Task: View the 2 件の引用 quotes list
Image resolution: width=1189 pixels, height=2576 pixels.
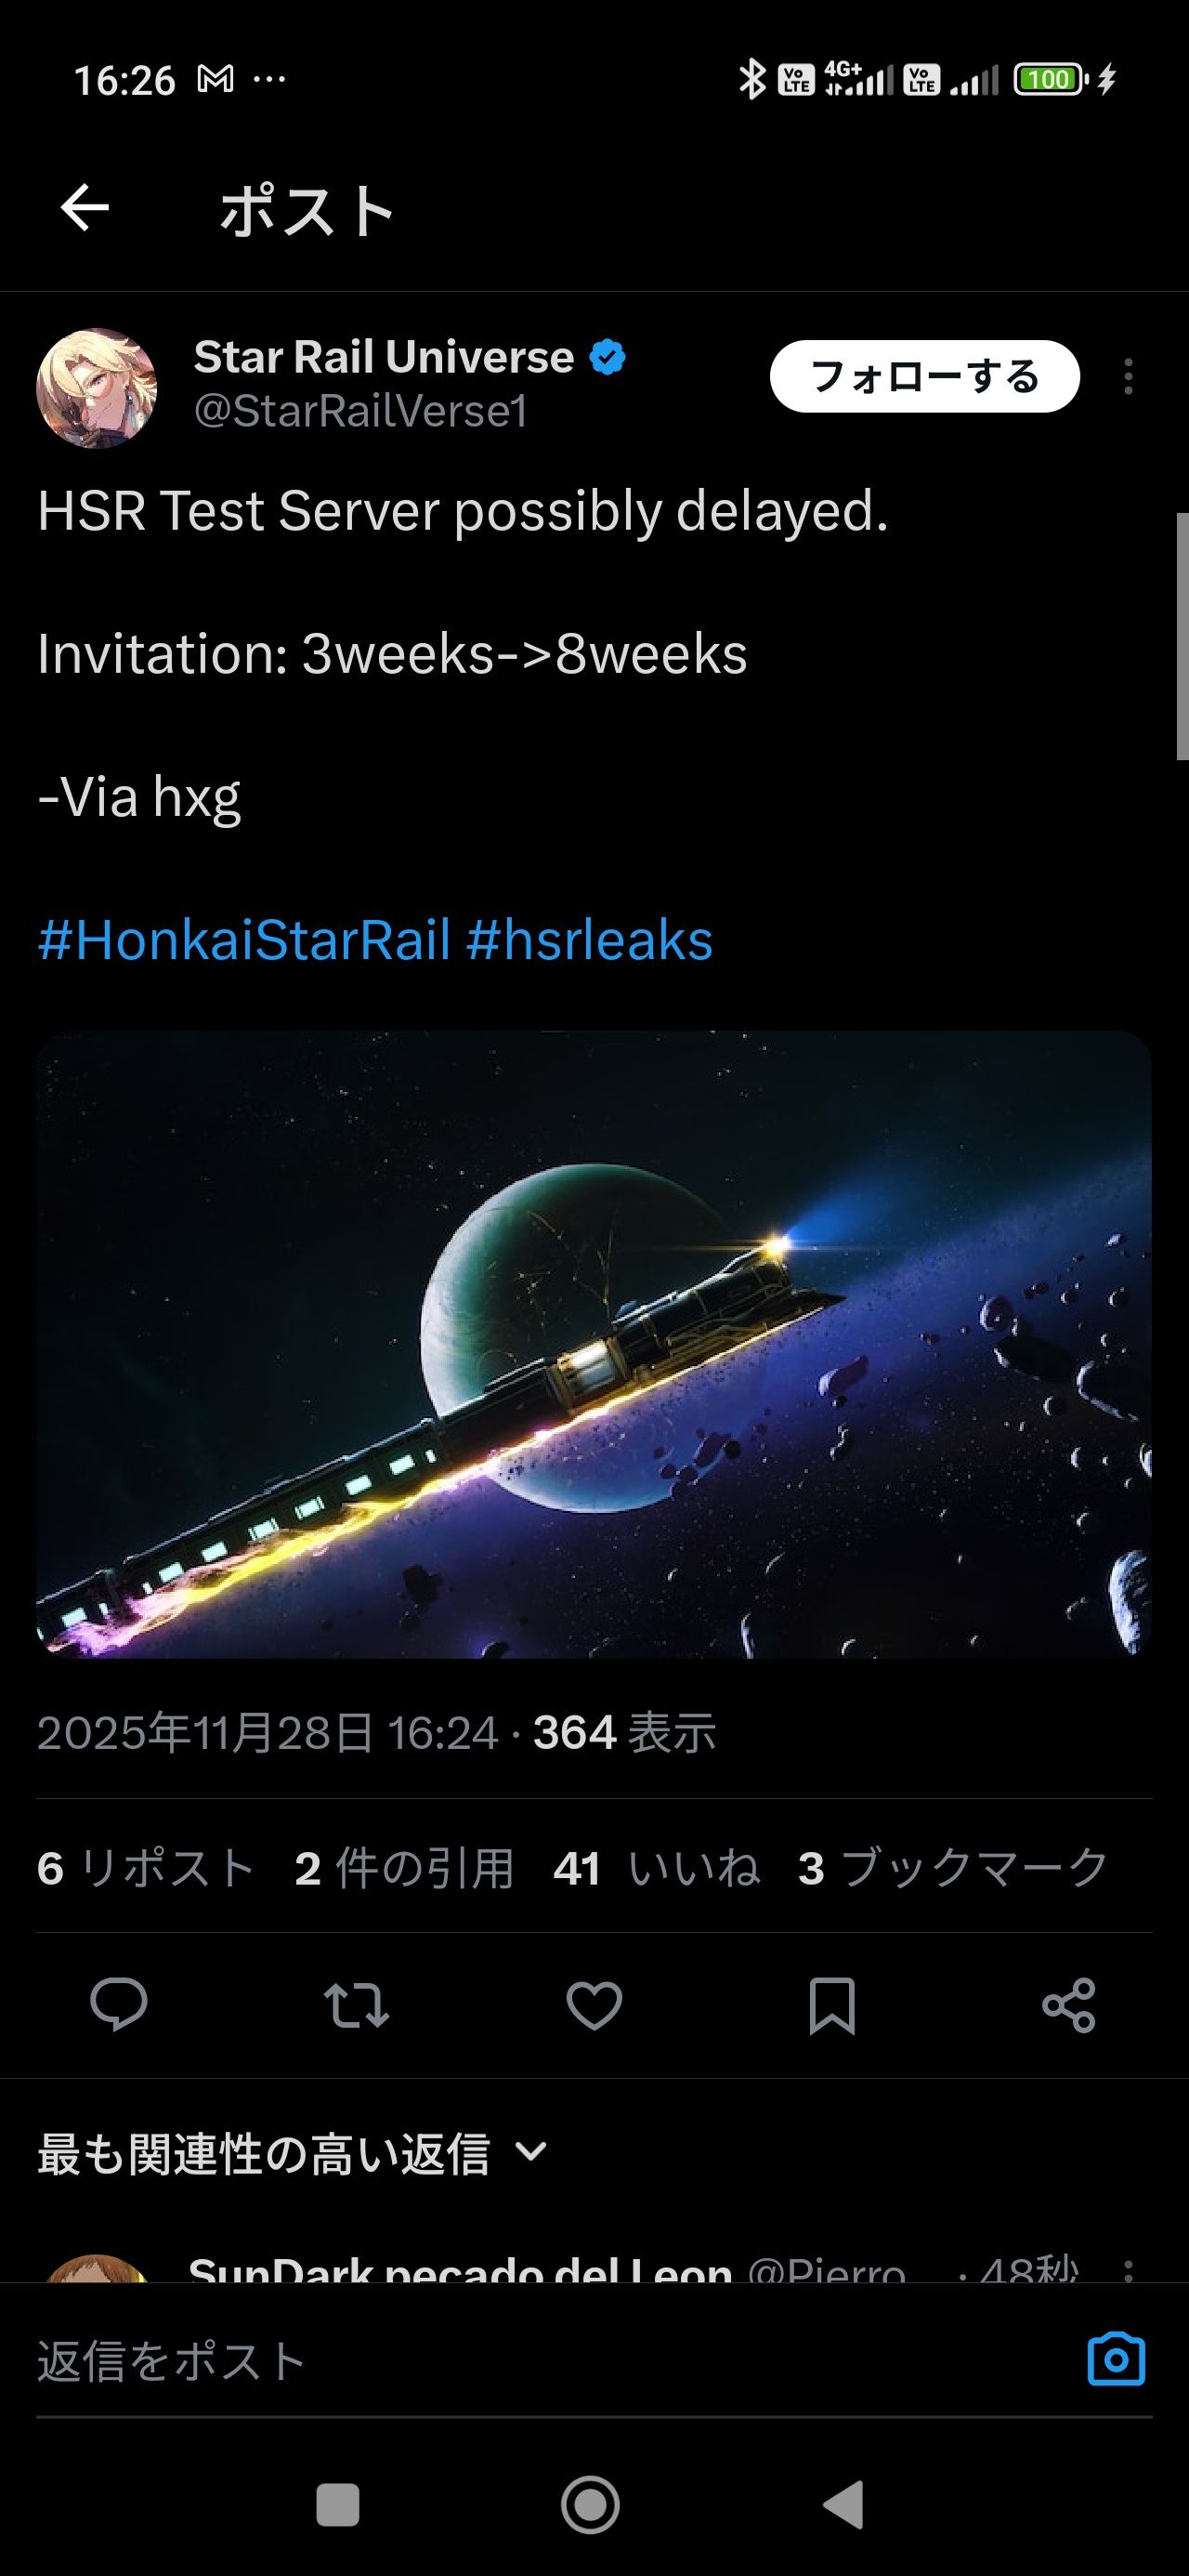Action: pos(404,1867)
